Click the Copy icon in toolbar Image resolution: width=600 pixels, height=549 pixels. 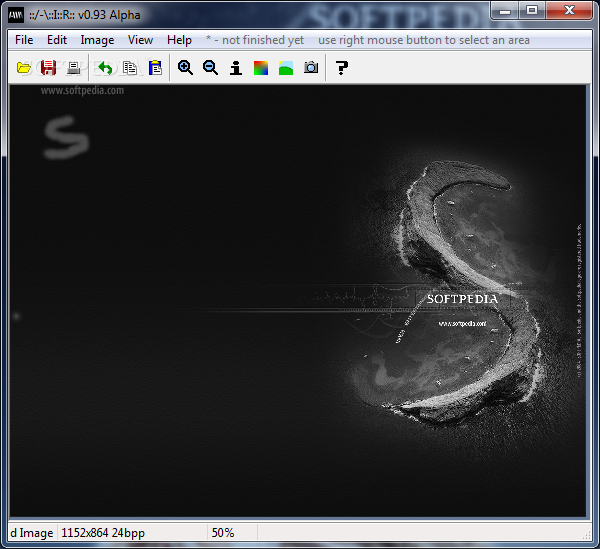click(130, 68)
